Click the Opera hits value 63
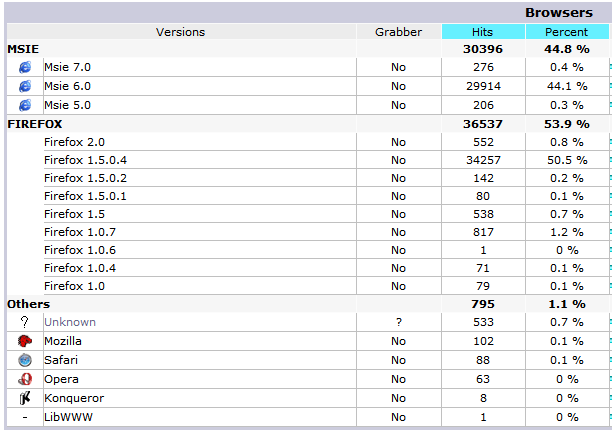Screen dimensions: 612x432 (x=483, y=379)
